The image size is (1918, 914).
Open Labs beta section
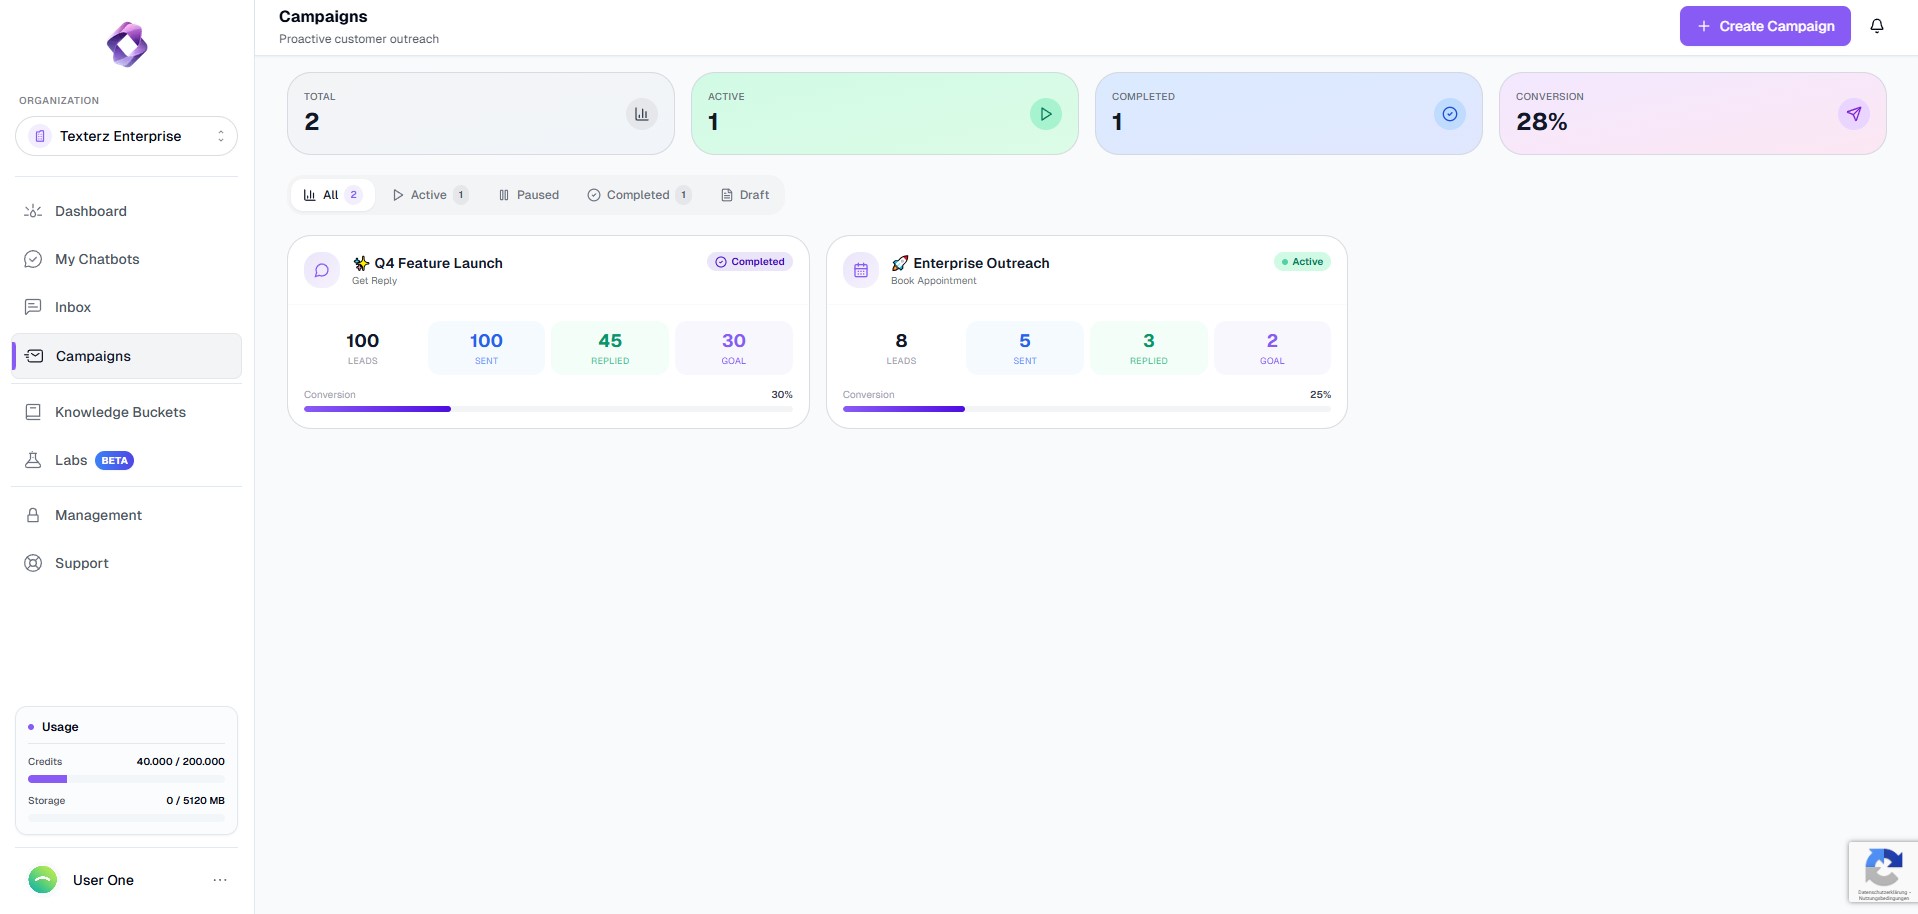click(72, 460)
